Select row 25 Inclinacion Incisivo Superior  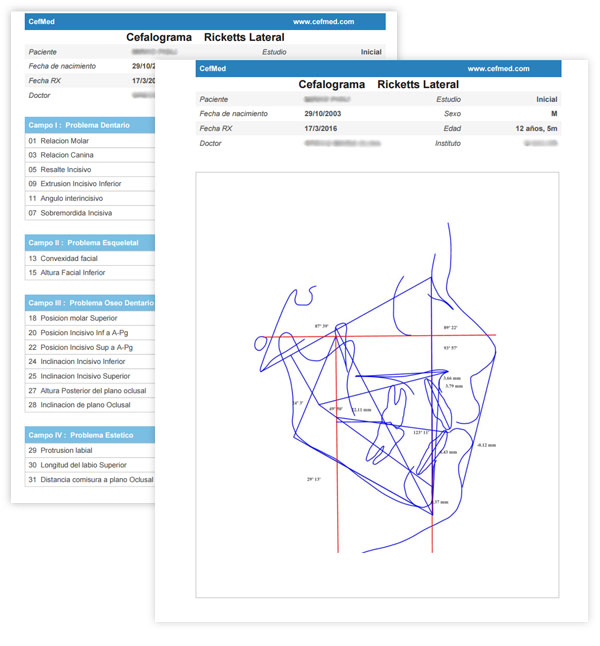pos(90,377)
